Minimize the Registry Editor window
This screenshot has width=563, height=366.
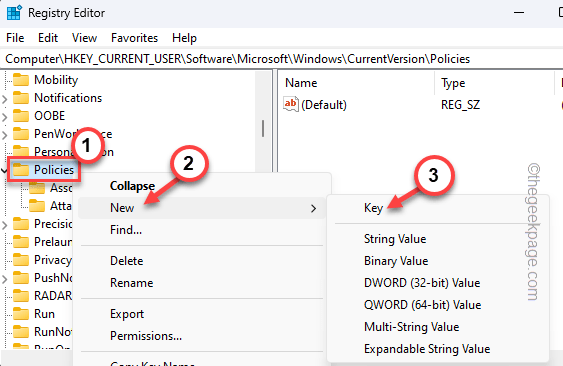click(x=519, y=13)
